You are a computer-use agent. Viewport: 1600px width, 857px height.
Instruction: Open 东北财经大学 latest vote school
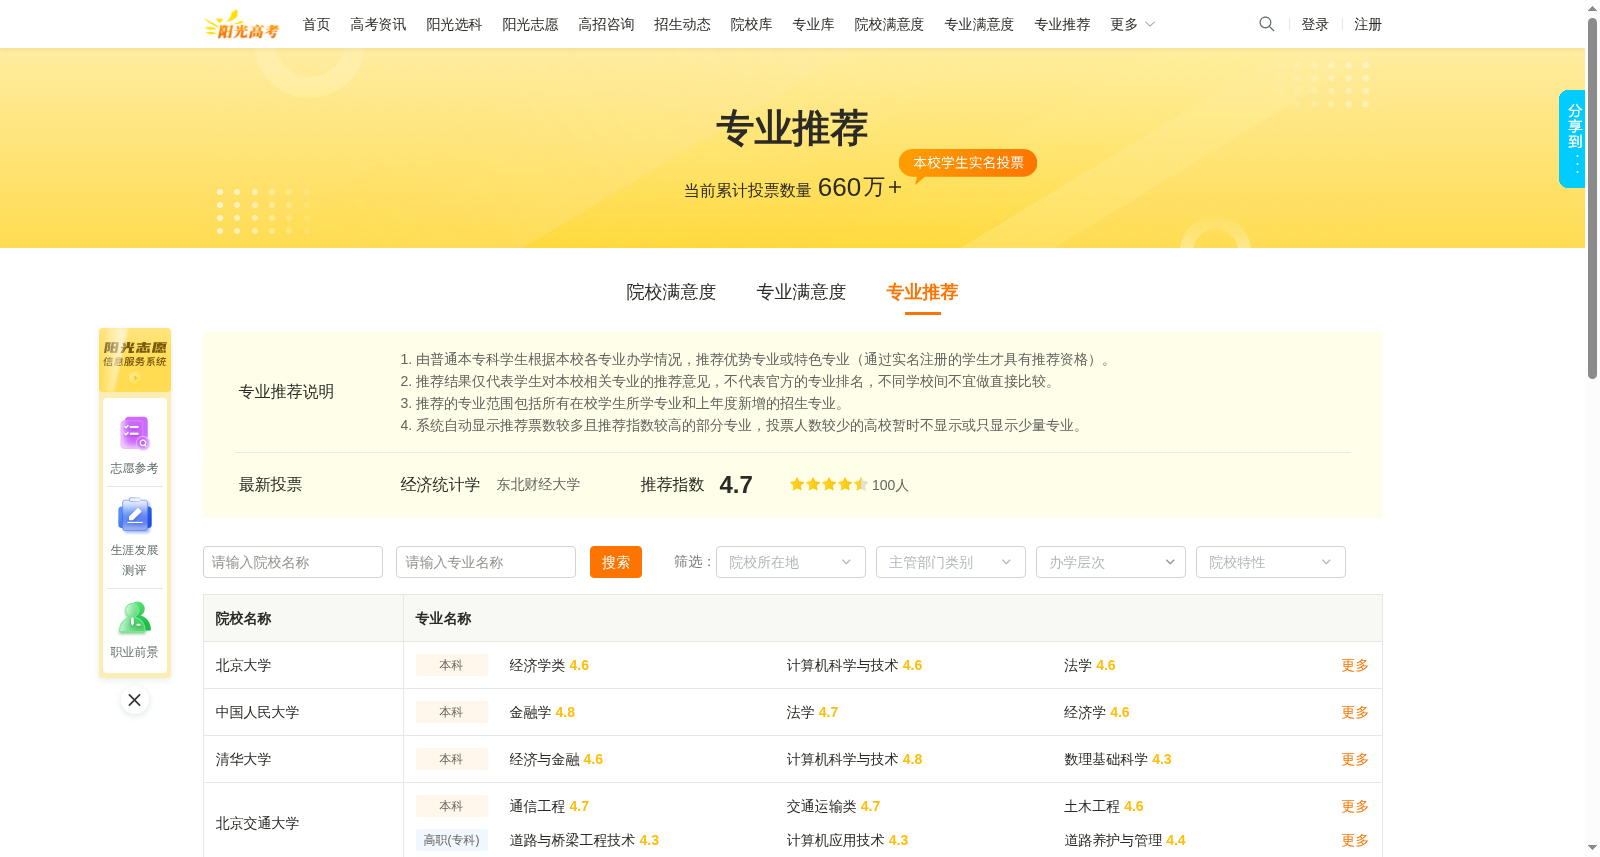[x=538, y=484]
